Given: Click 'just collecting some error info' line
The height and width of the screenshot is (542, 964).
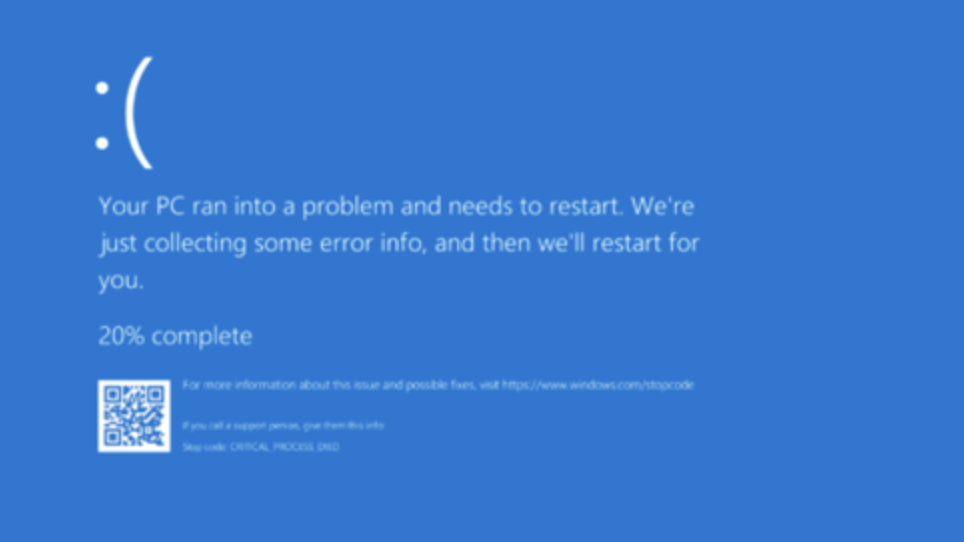Looking at the screenshot, I should tap(263, 243).
